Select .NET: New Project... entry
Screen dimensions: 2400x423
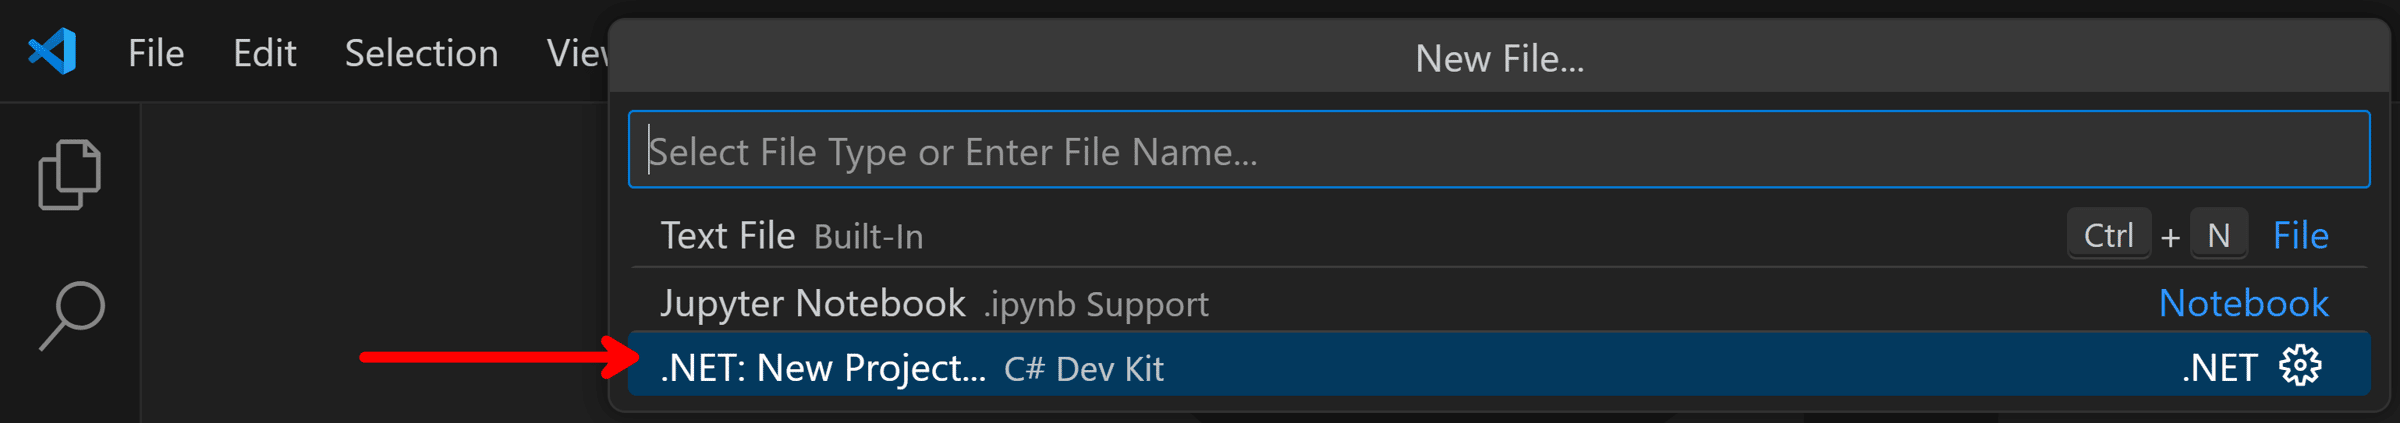[x=1499, y=367]
